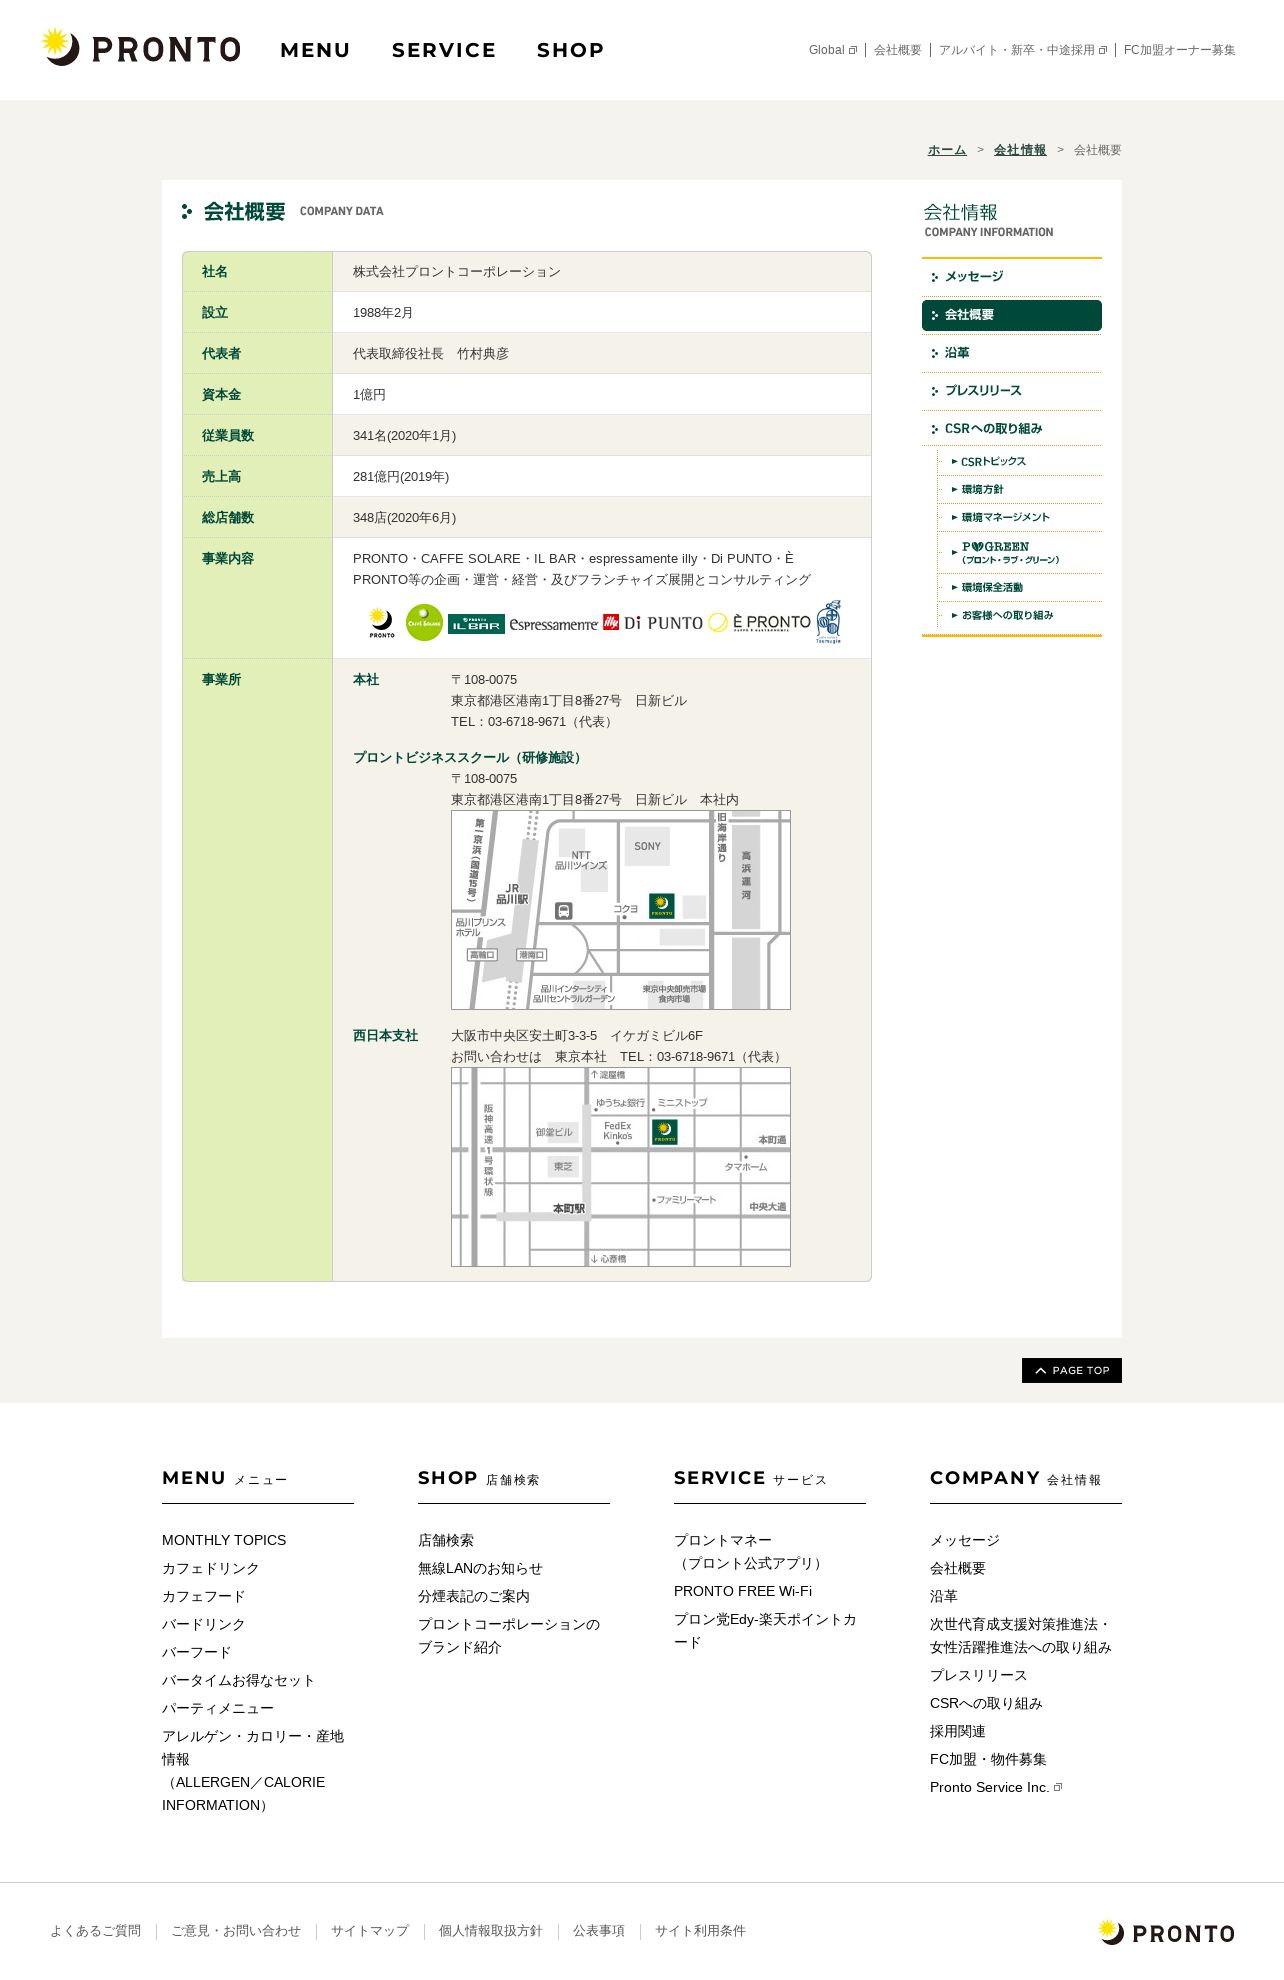Open 次世代育成支援対策推進法 footer link
Screen dimensions: 1284x1980
pyautogui.click(x=1021, y=1636)
